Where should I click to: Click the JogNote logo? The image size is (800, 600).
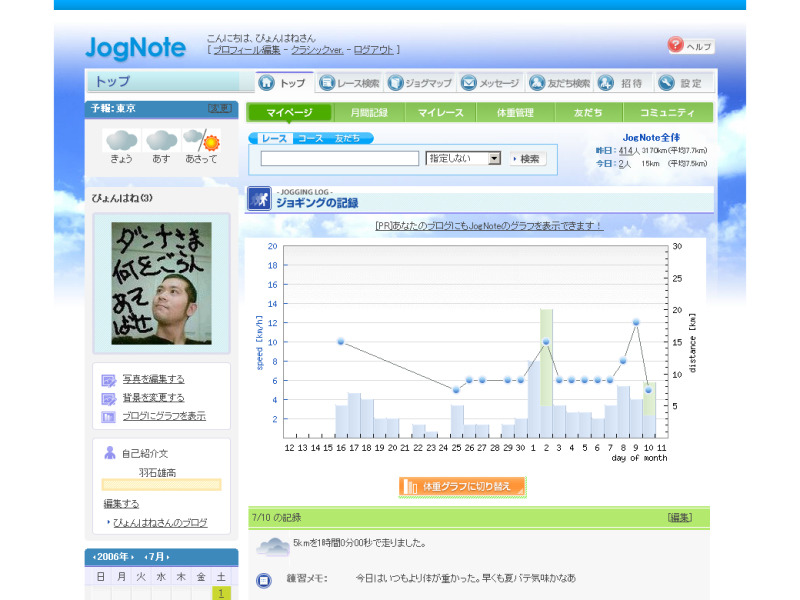point(135,48)
